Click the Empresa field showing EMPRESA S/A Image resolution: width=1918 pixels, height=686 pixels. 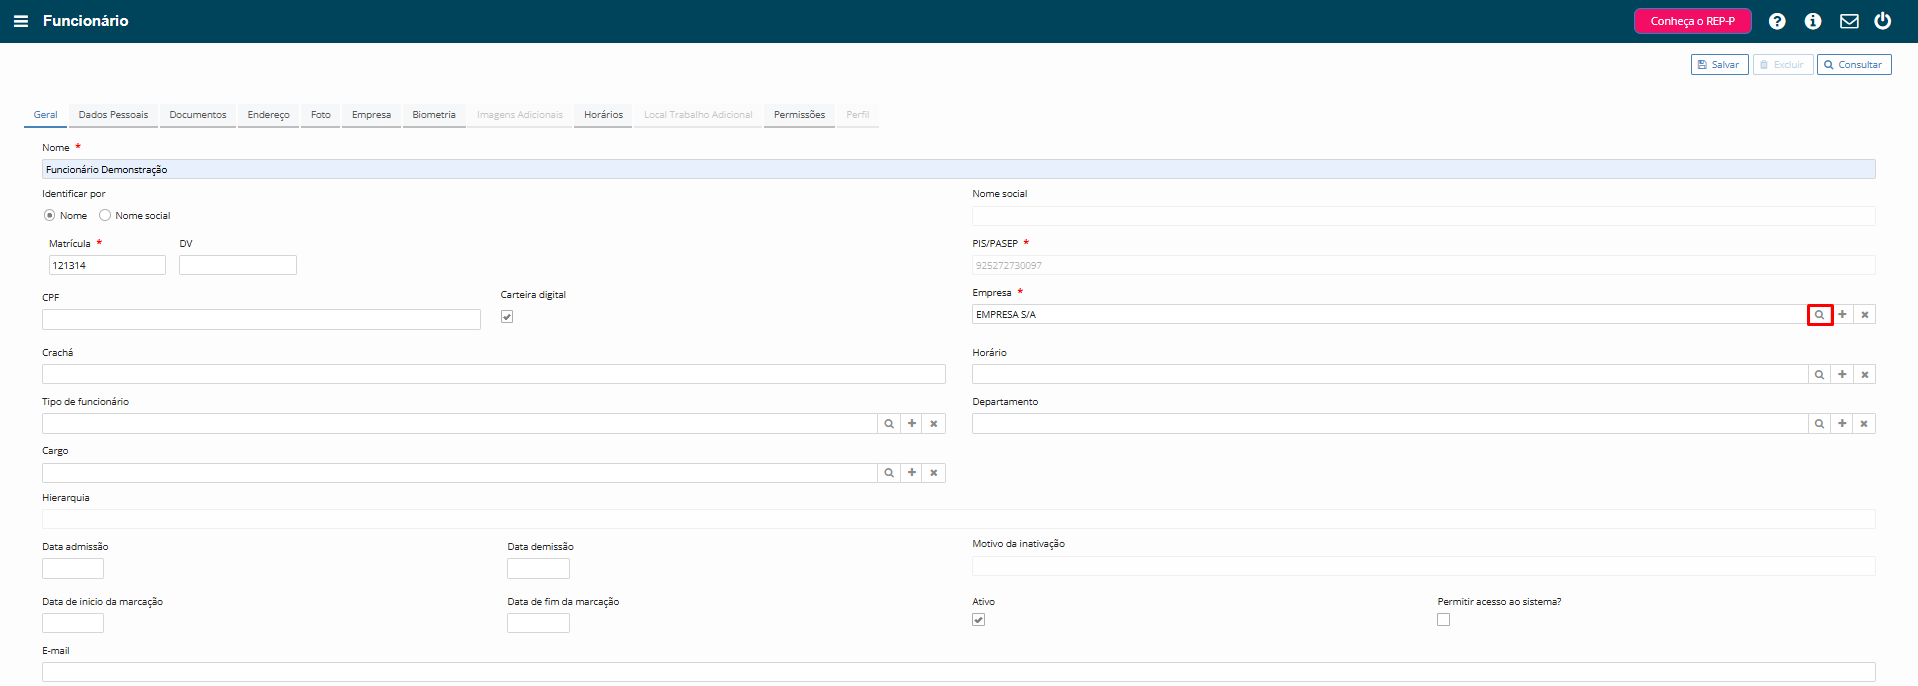1390,315
